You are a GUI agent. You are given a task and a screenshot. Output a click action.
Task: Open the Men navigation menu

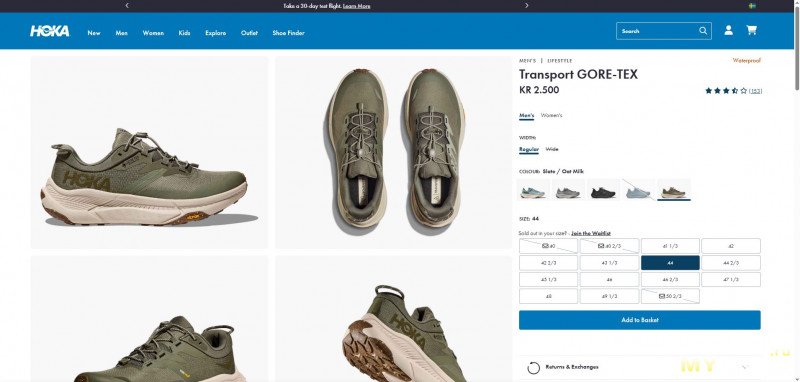tap(121, 33)
